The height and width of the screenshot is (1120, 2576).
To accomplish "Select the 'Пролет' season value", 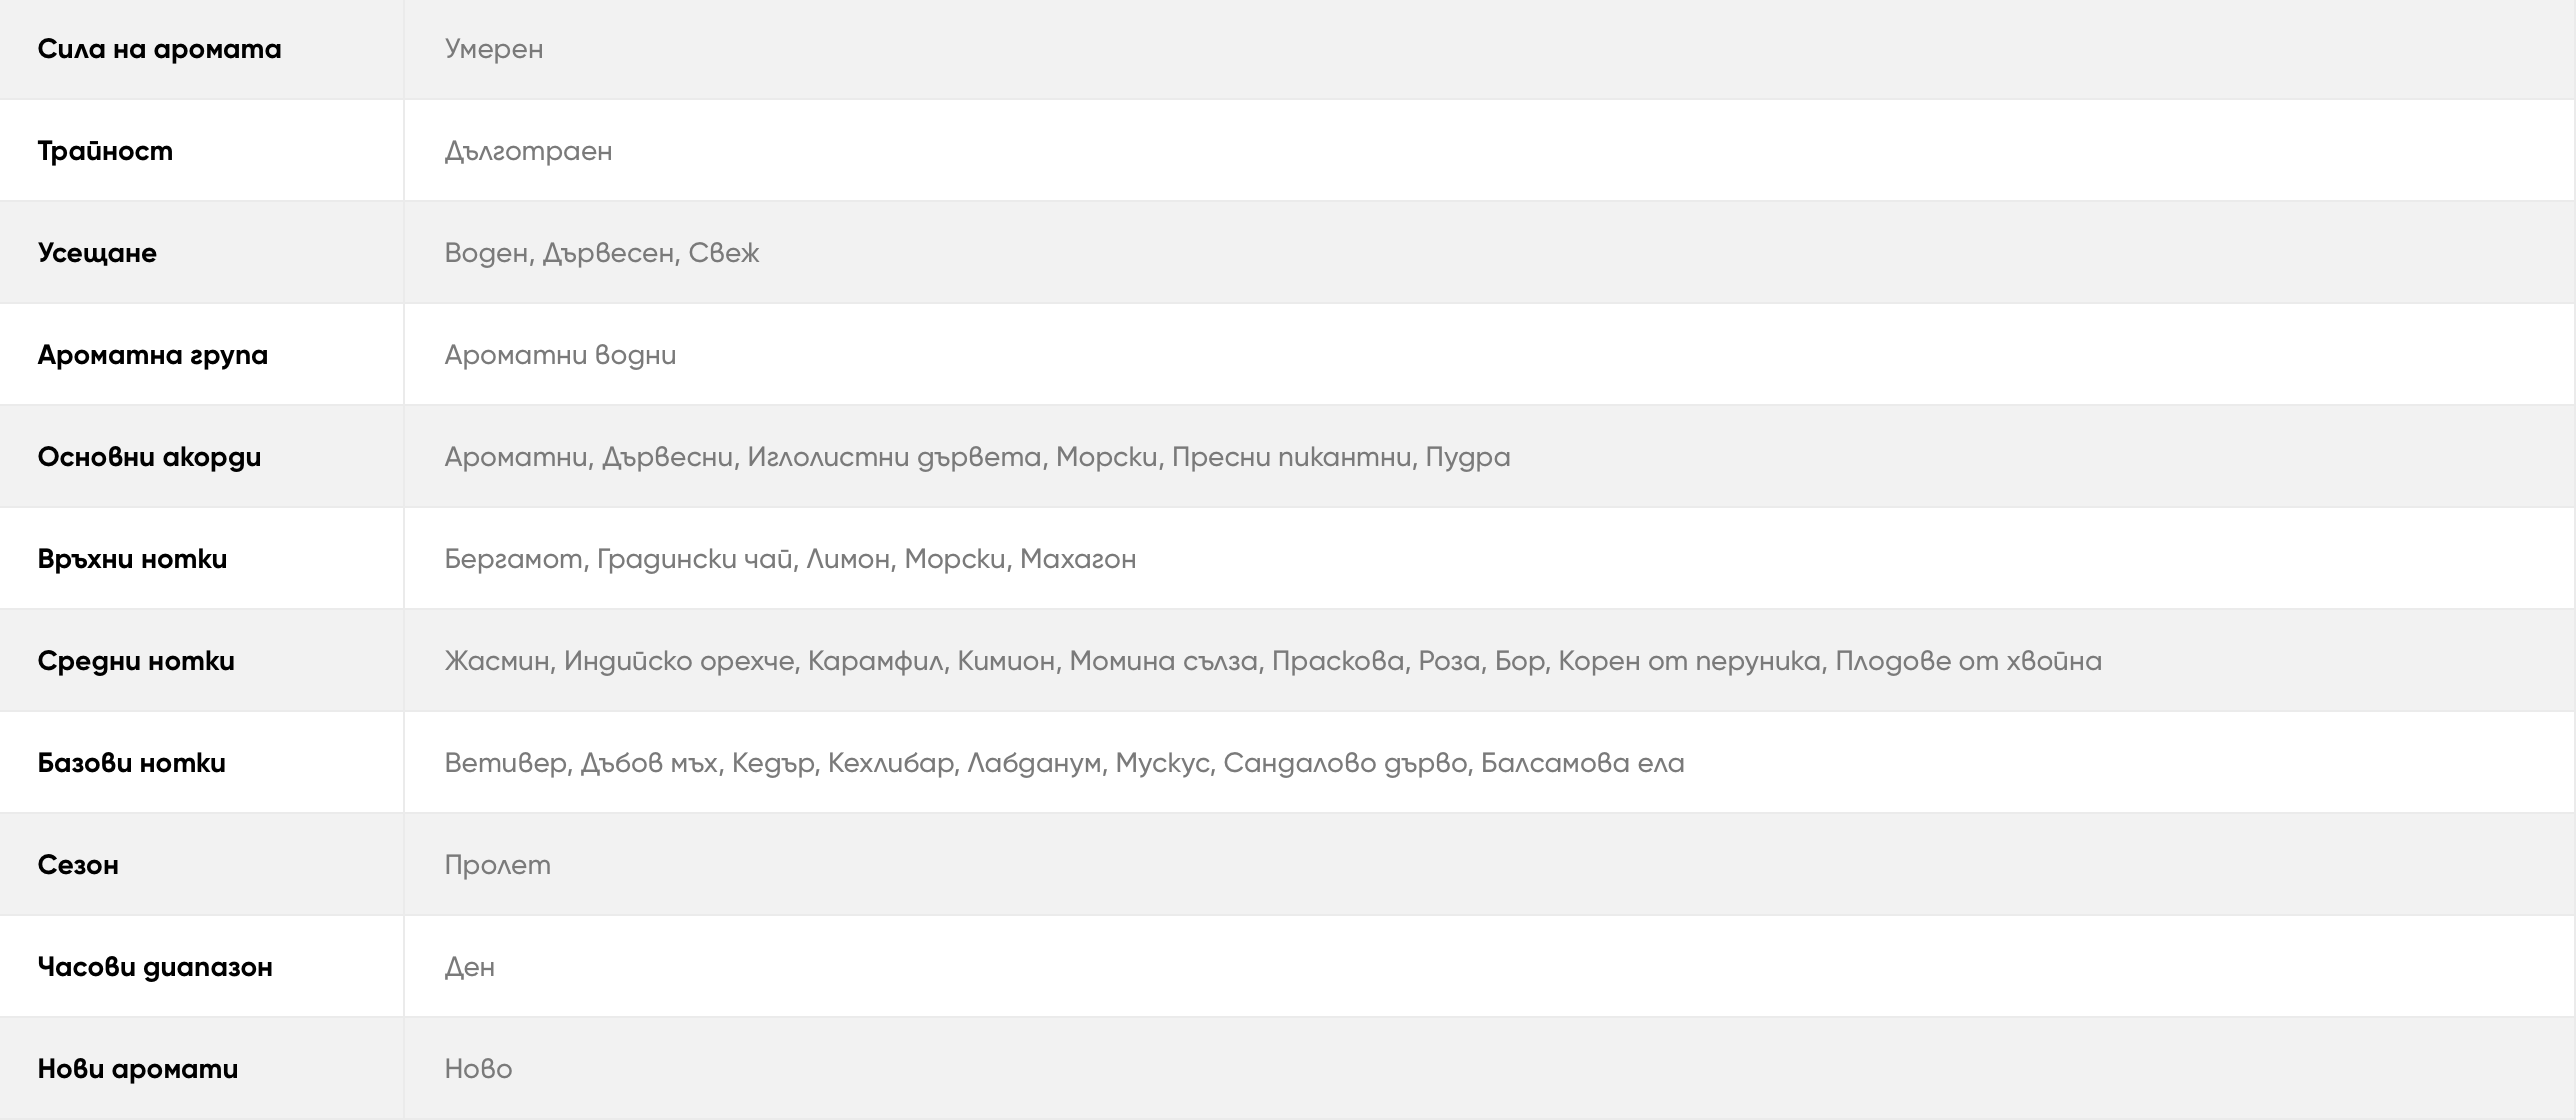I will click(x=497, y=865).
